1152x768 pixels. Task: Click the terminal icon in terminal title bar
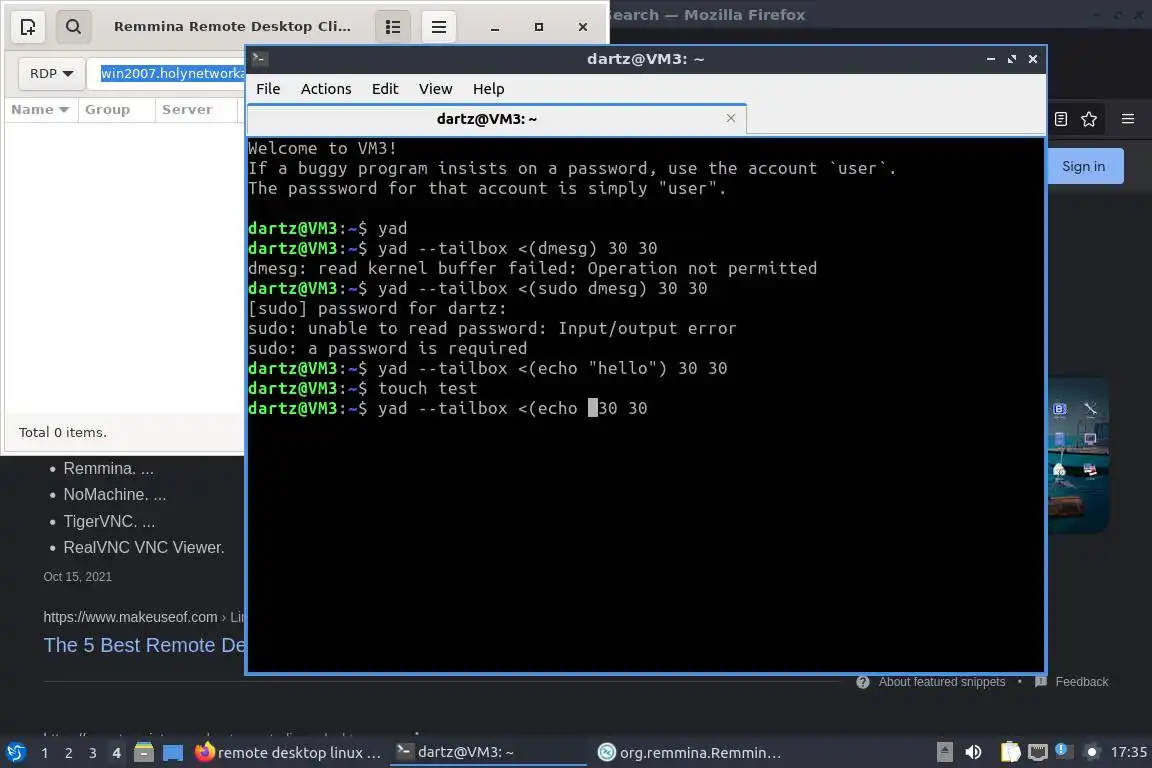click(x=259, y=59)
